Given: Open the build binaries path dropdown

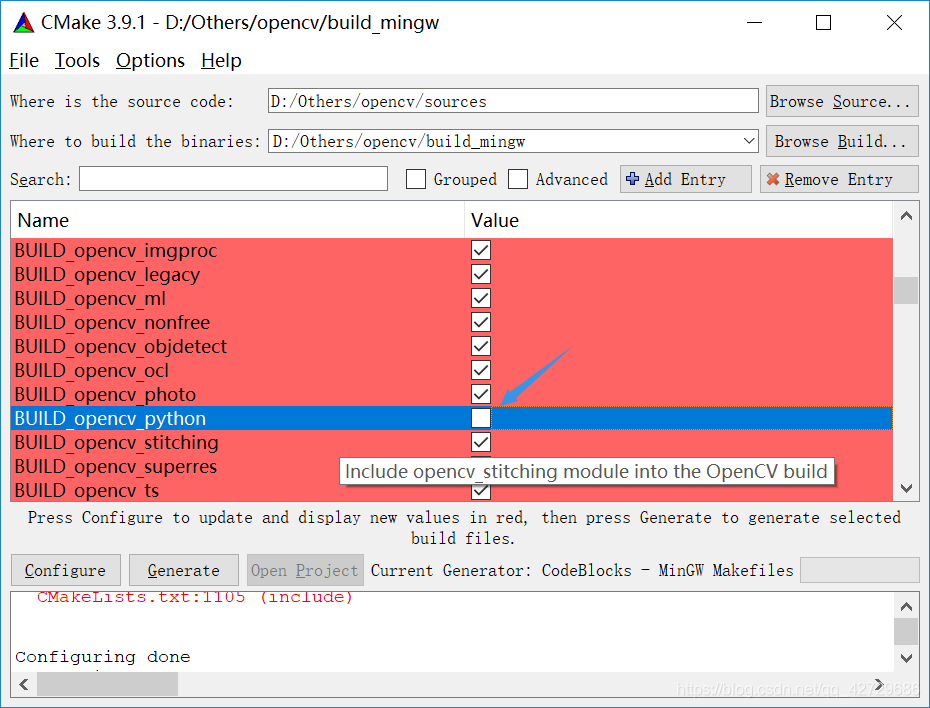Looking at the screenshot, I should pos(749,141).
